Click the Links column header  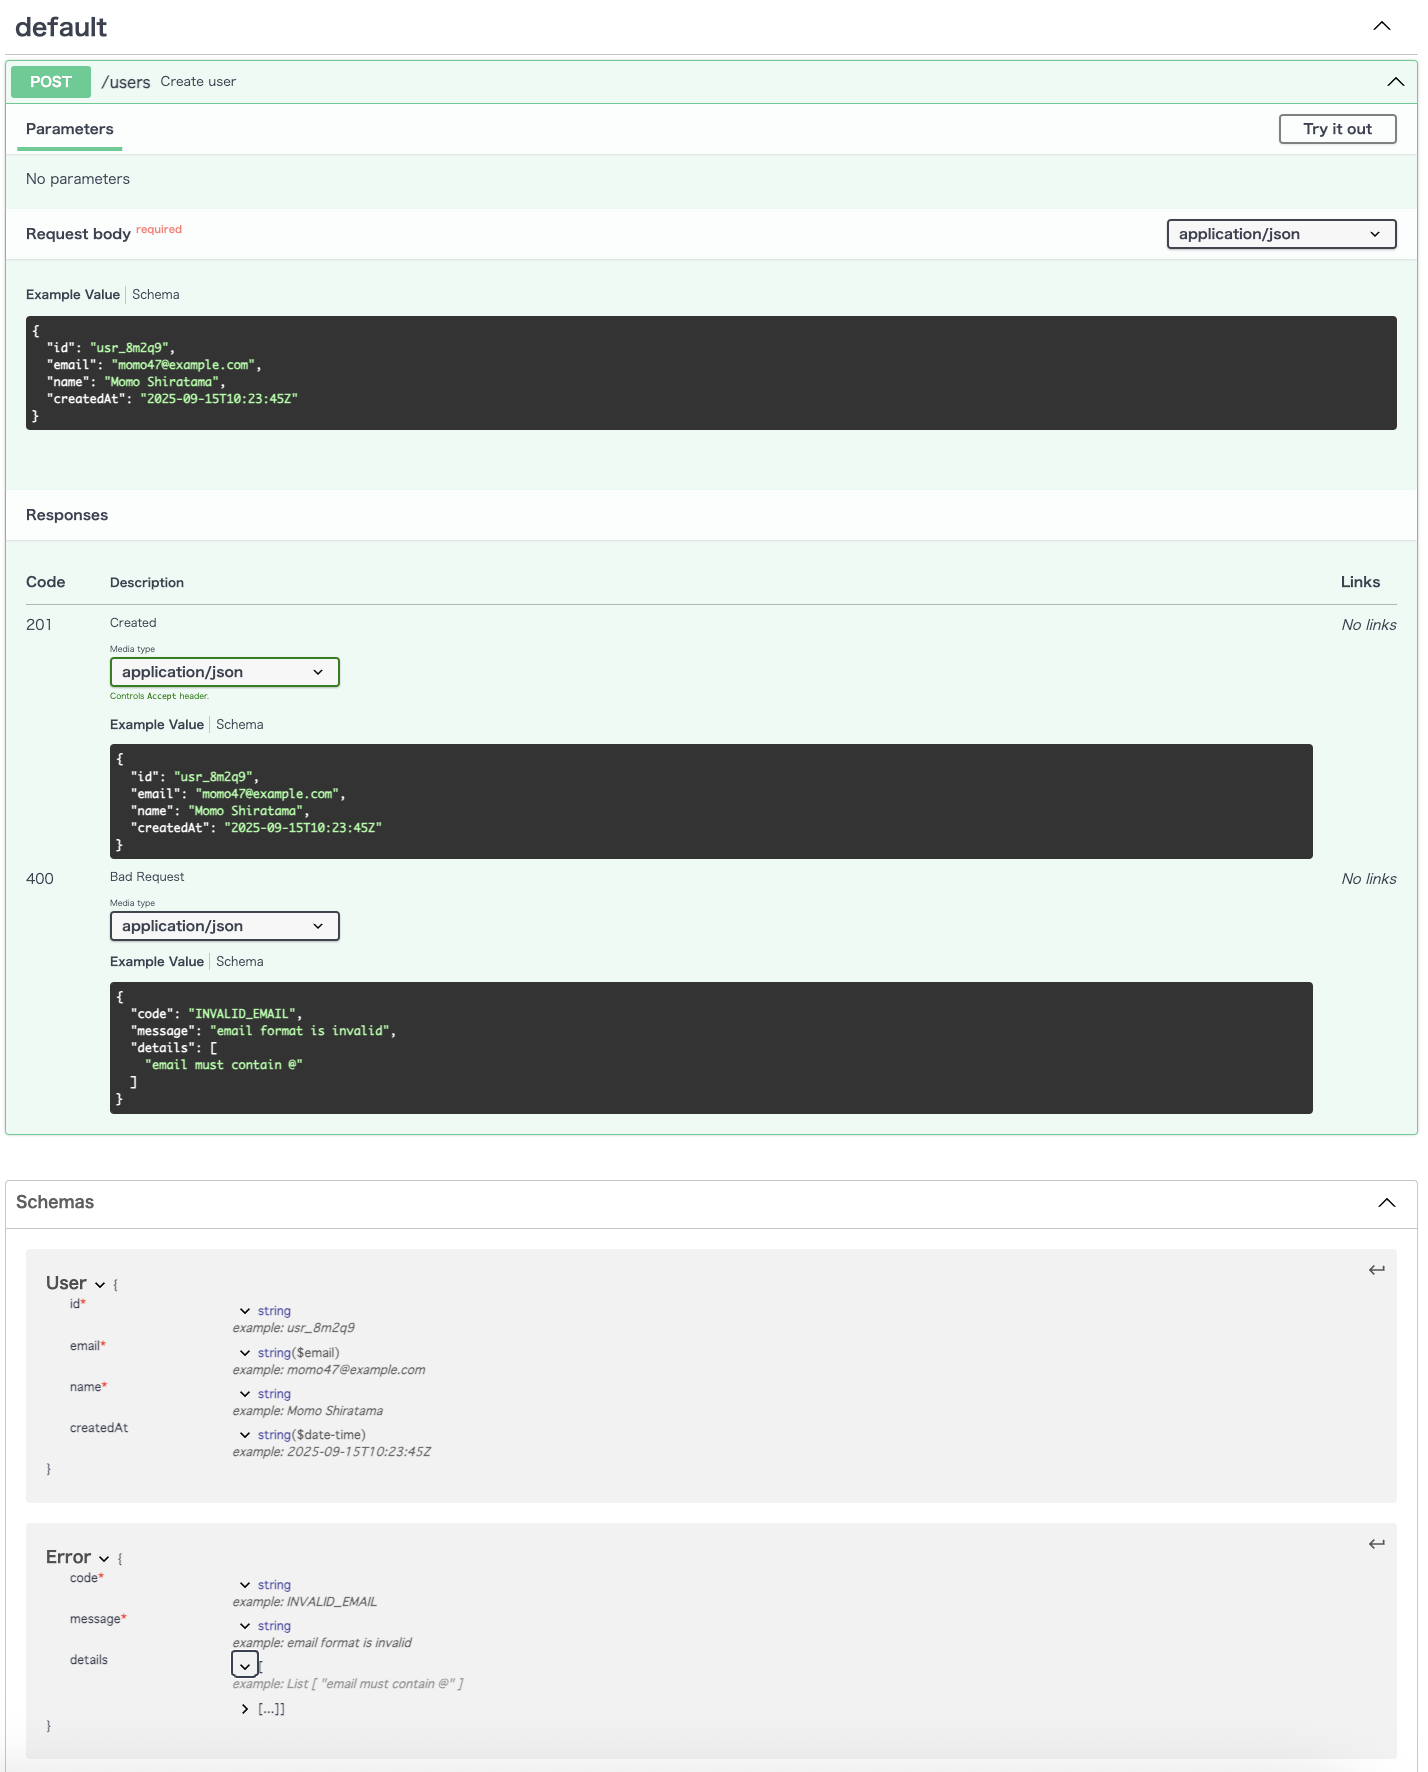(1360, 582)
